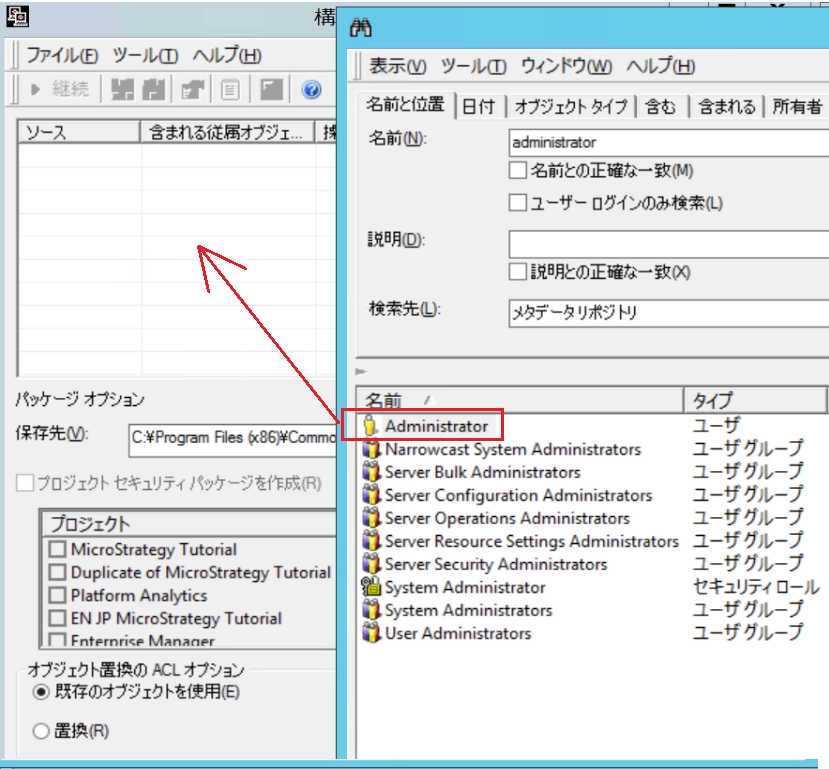
Task: Select the user icon beside Administrator
Action: click(x=370, y=426)
